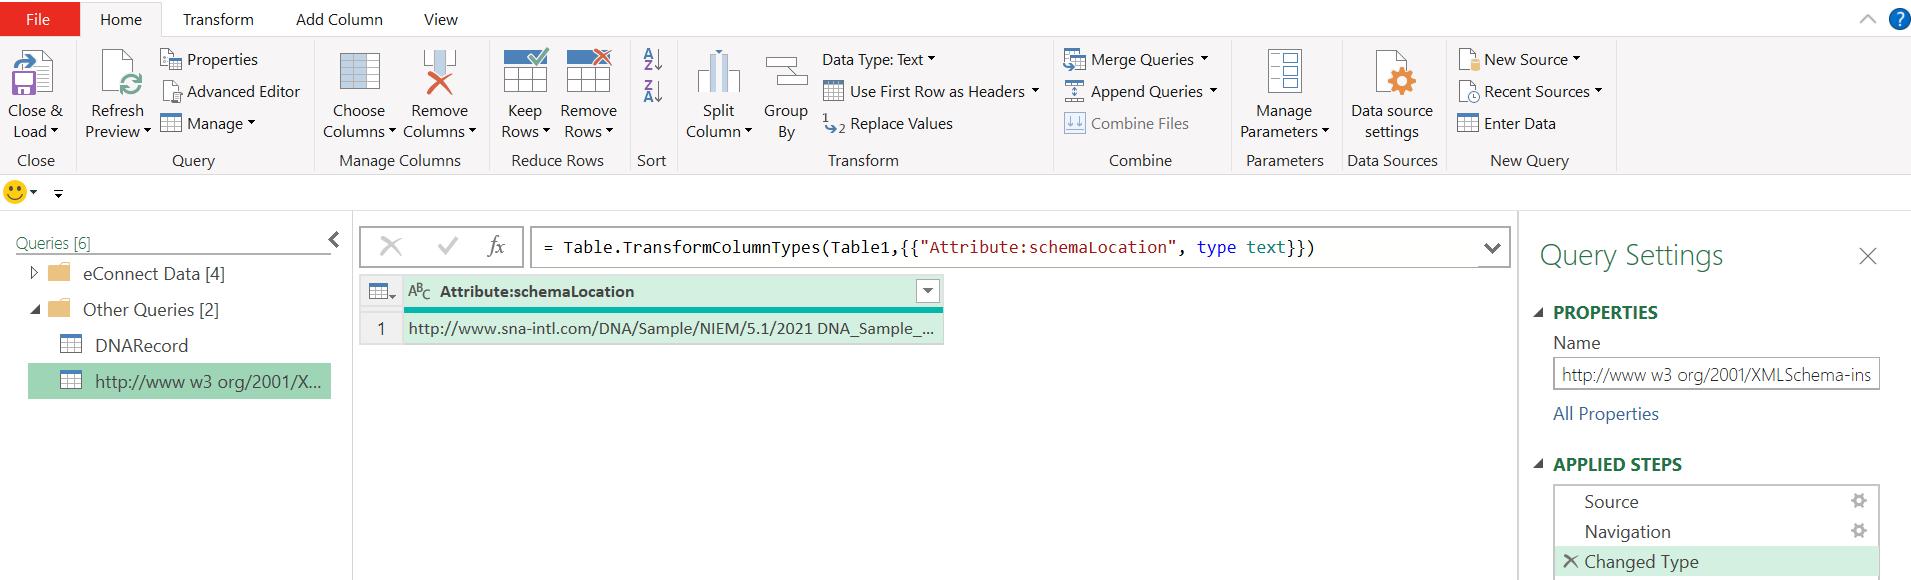
Task: Click the table corner menu icon
Action: pyautogui.click(x=381, y=292)
